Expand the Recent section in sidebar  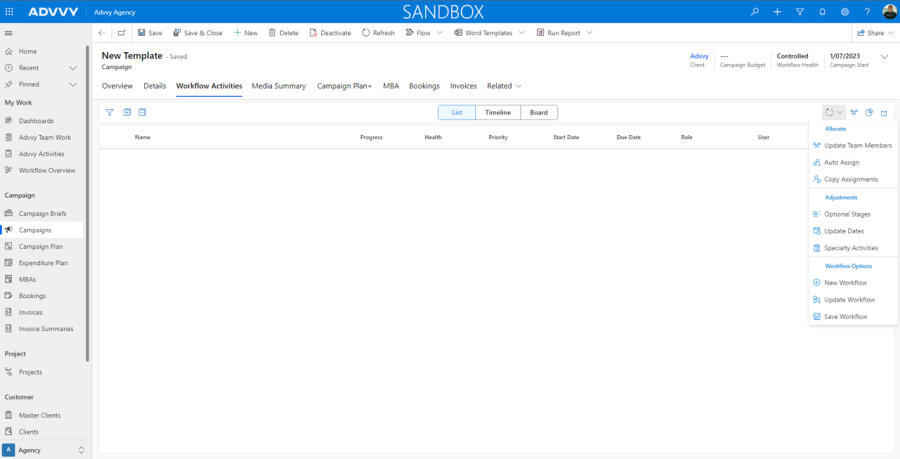(72, 68)
